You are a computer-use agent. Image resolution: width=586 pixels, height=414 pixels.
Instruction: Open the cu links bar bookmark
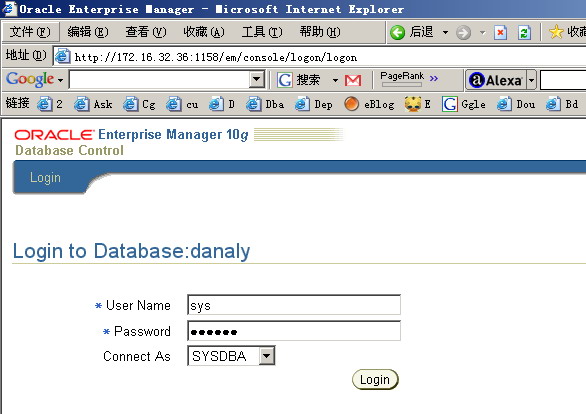(182, 104)
